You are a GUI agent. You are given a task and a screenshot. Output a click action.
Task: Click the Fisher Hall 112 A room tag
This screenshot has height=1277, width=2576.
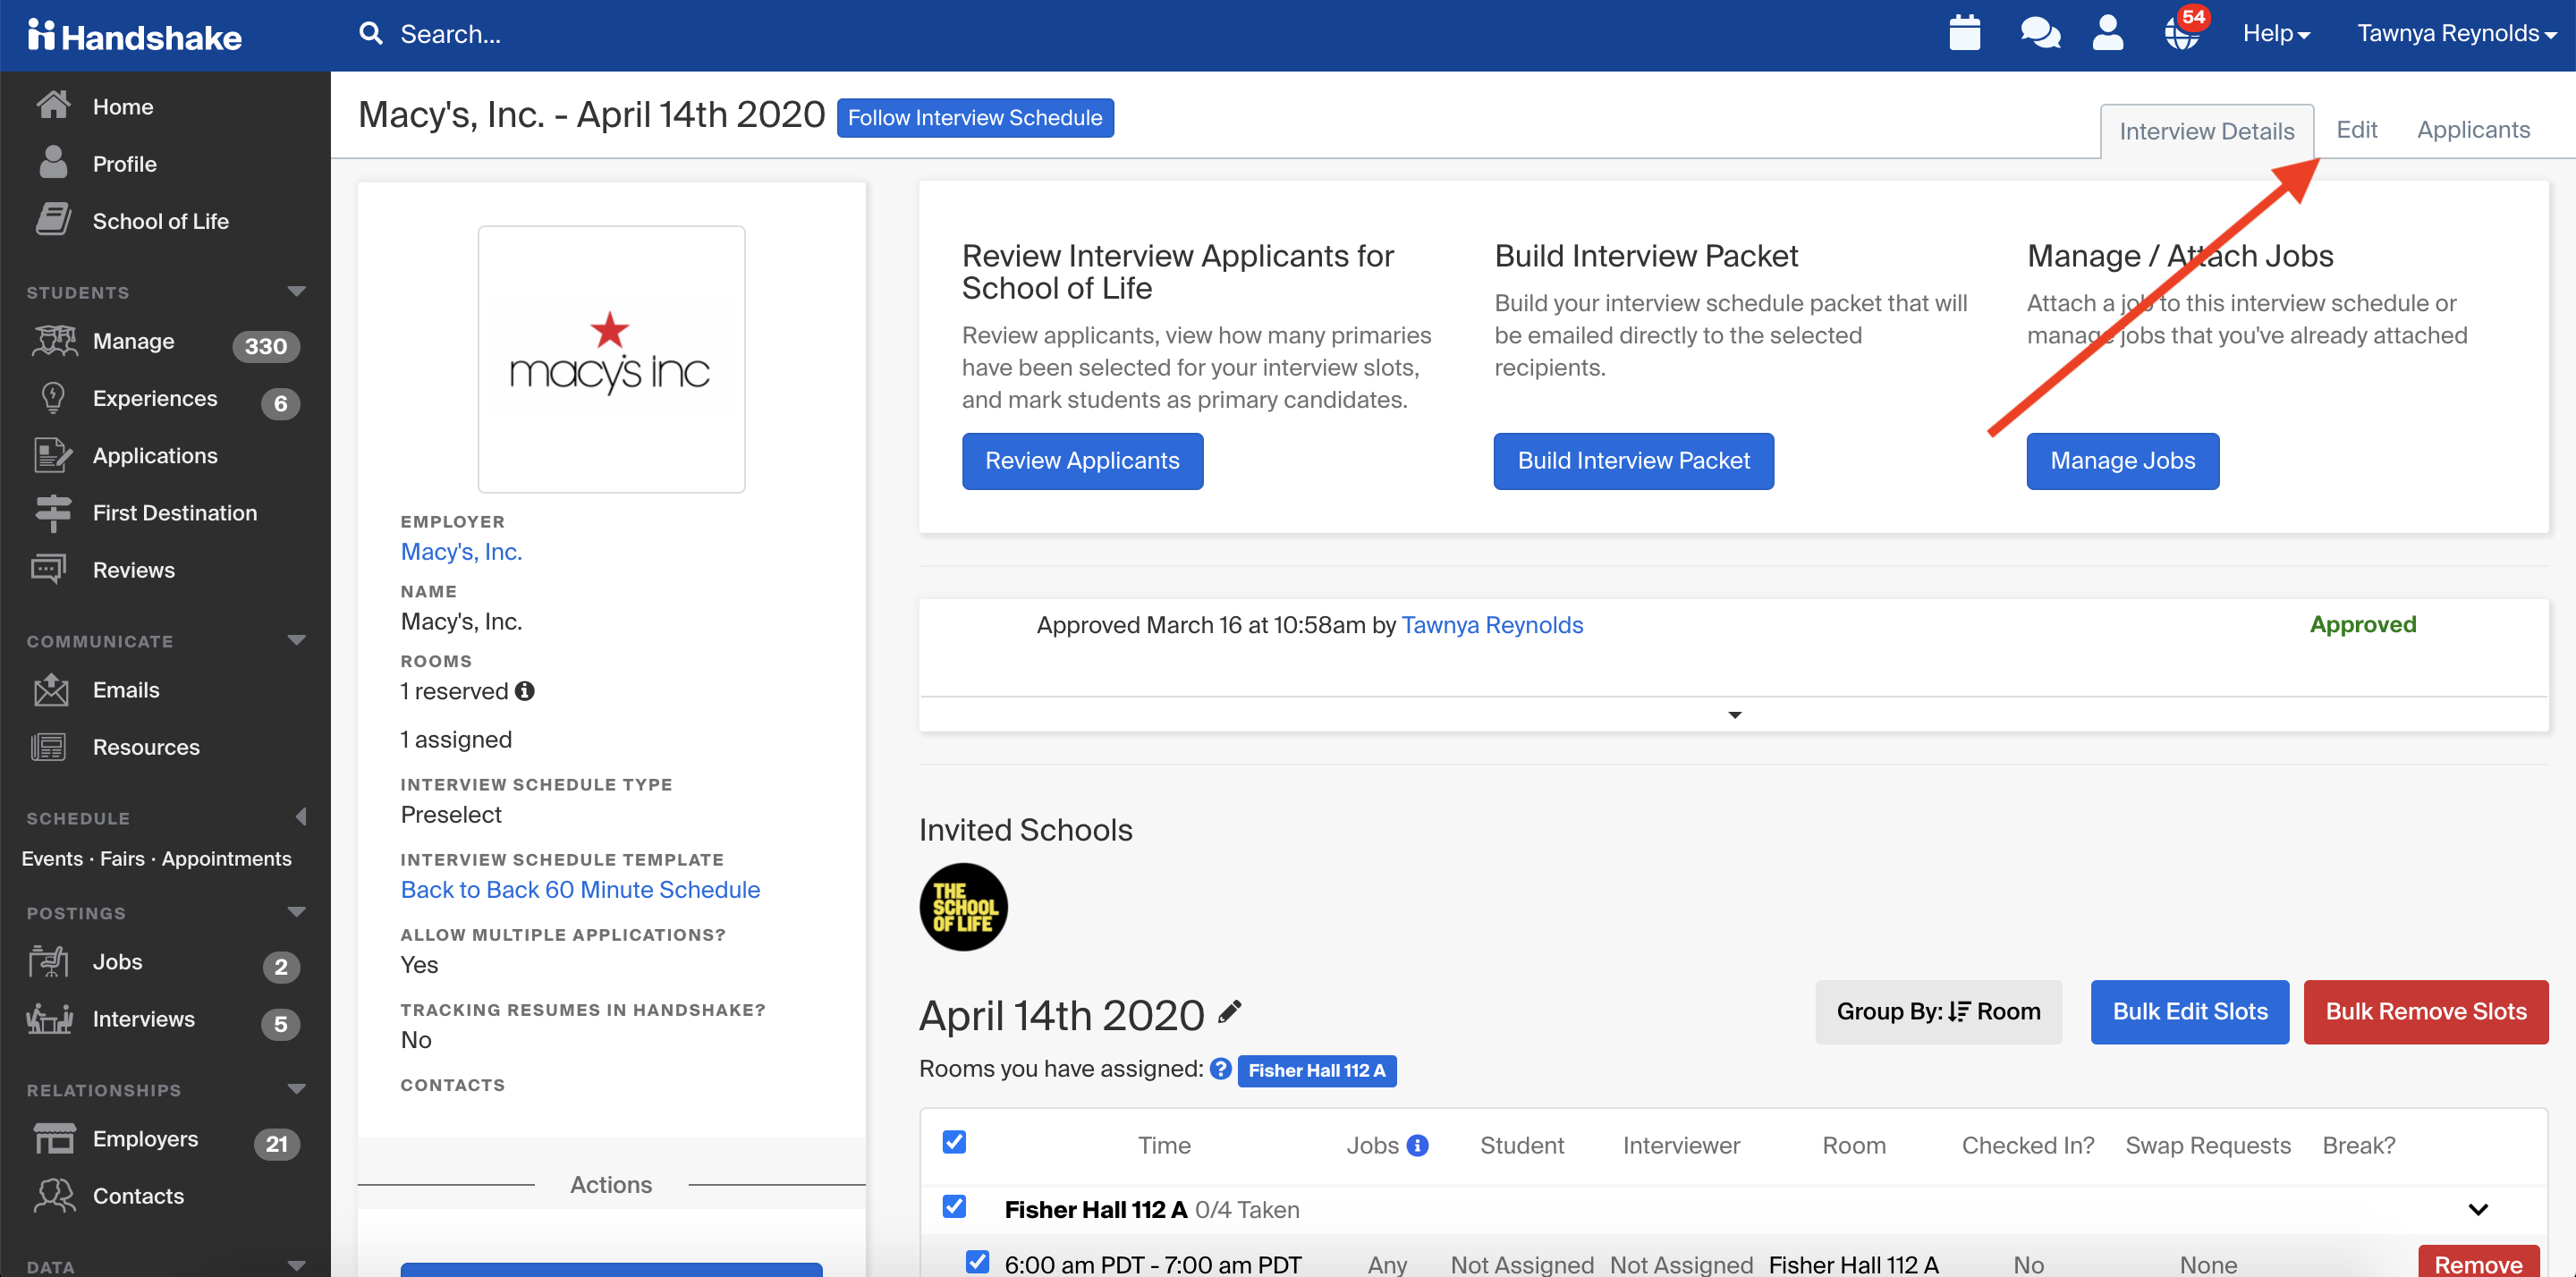1316,1070
